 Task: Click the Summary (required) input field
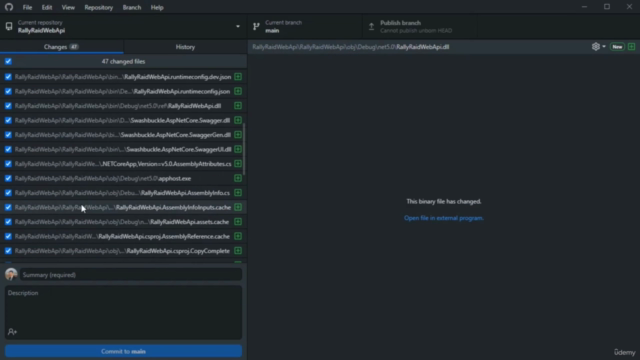tap(131, 275)
